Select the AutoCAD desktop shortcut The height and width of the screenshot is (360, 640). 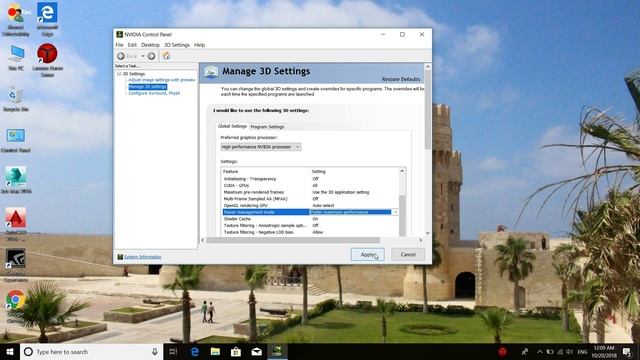[x=16, y=224]
